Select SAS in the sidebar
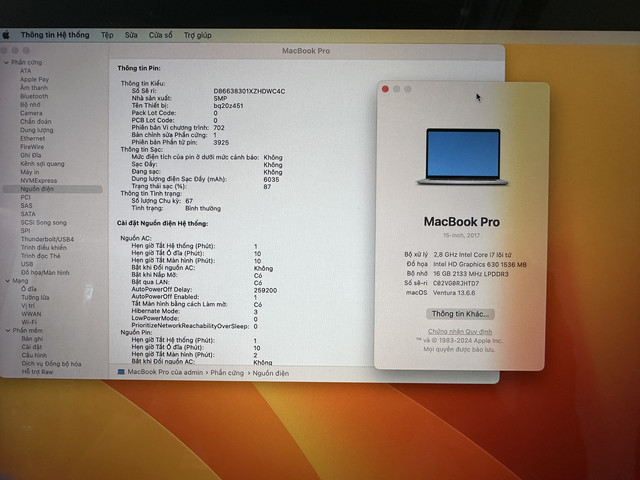Screen dimensions: 640x480 click(x=26, y=205)
